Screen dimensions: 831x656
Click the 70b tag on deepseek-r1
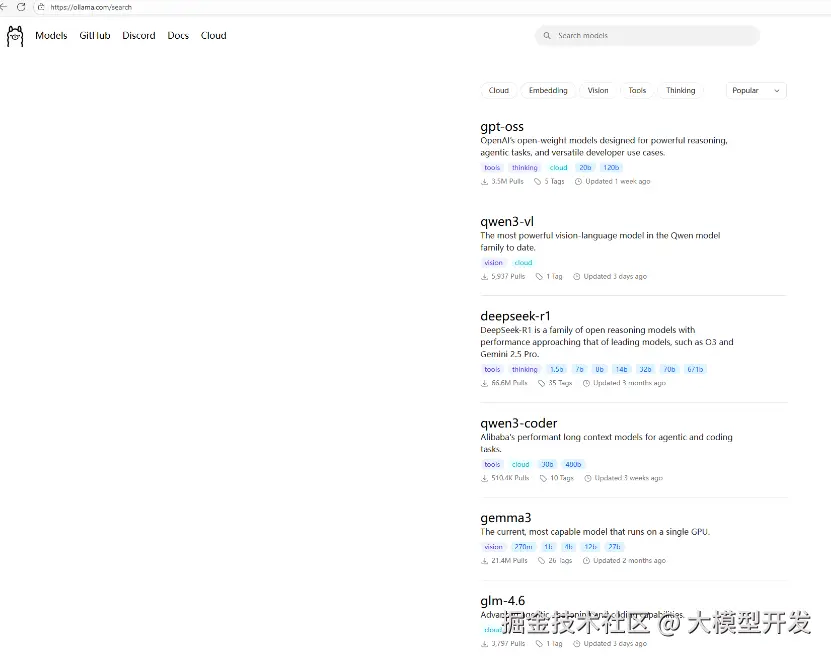coord(670,369)
